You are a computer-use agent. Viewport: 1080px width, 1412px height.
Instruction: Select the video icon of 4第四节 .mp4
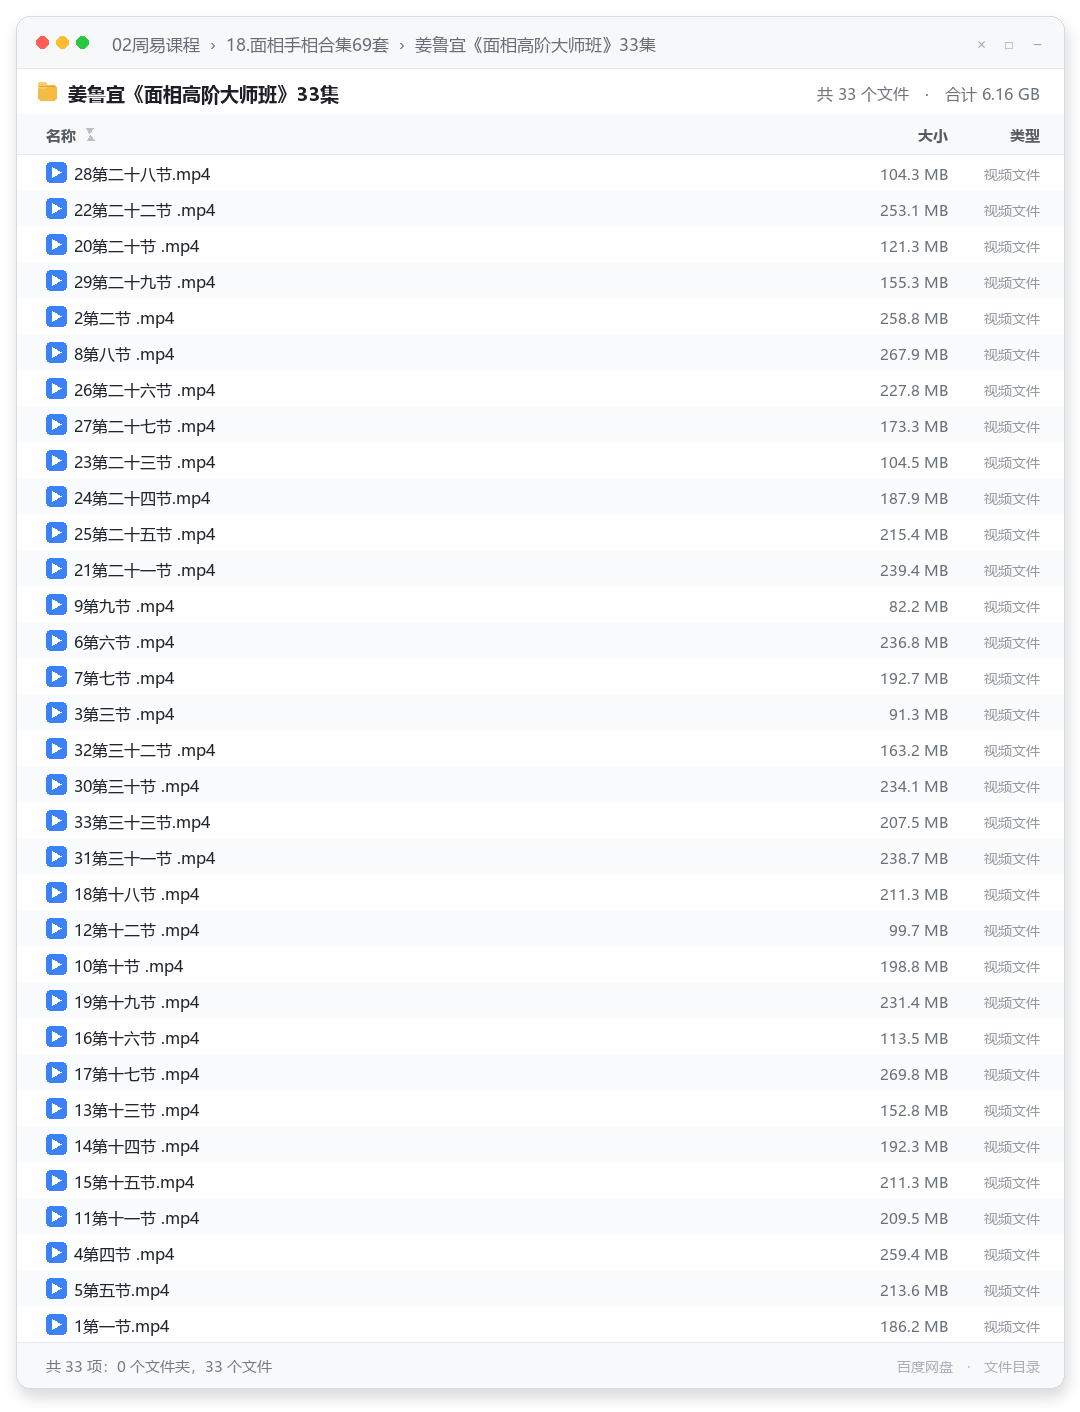pyautogui.click(x=56, y=1253)
